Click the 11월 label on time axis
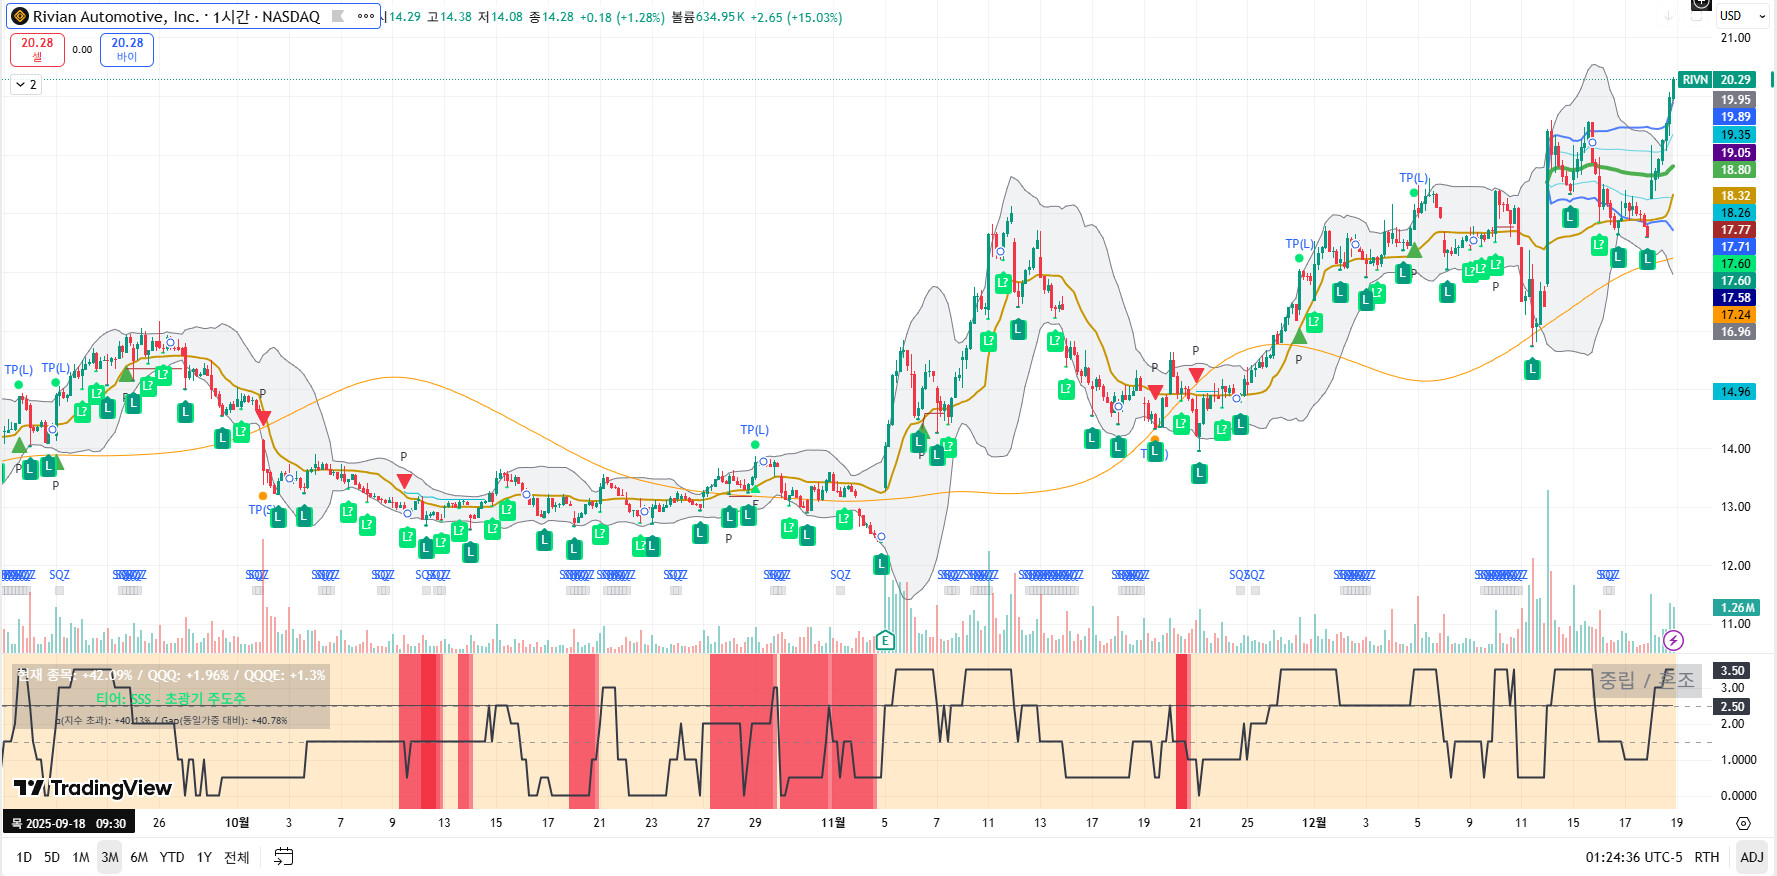Screen dimensions: 1777x876 (x=833, y=823)
